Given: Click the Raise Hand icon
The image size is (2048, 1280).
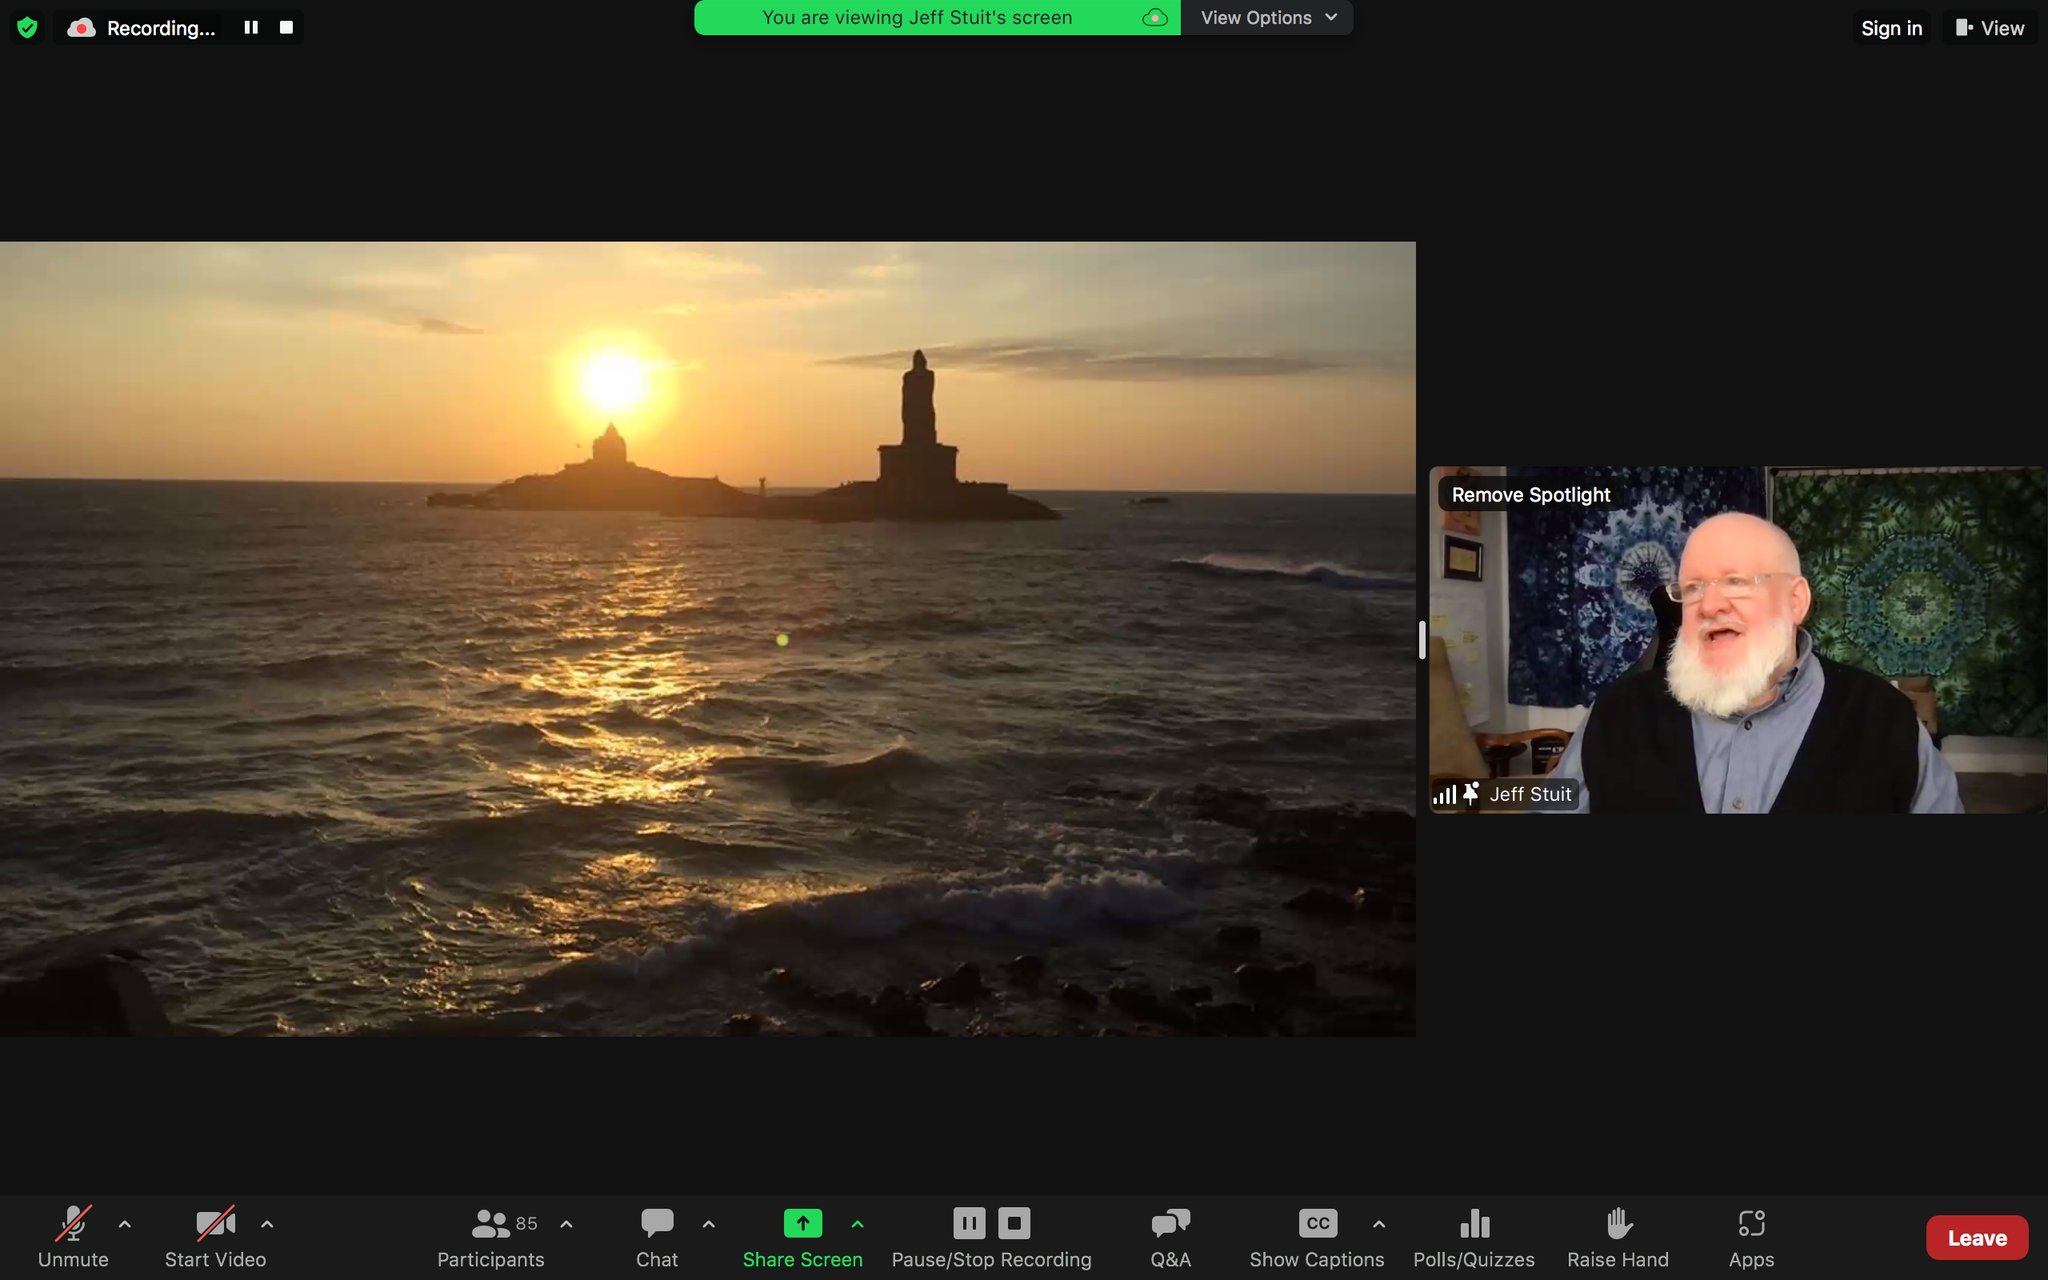Looking at the screenshot, I should tap(1618, 1223).
